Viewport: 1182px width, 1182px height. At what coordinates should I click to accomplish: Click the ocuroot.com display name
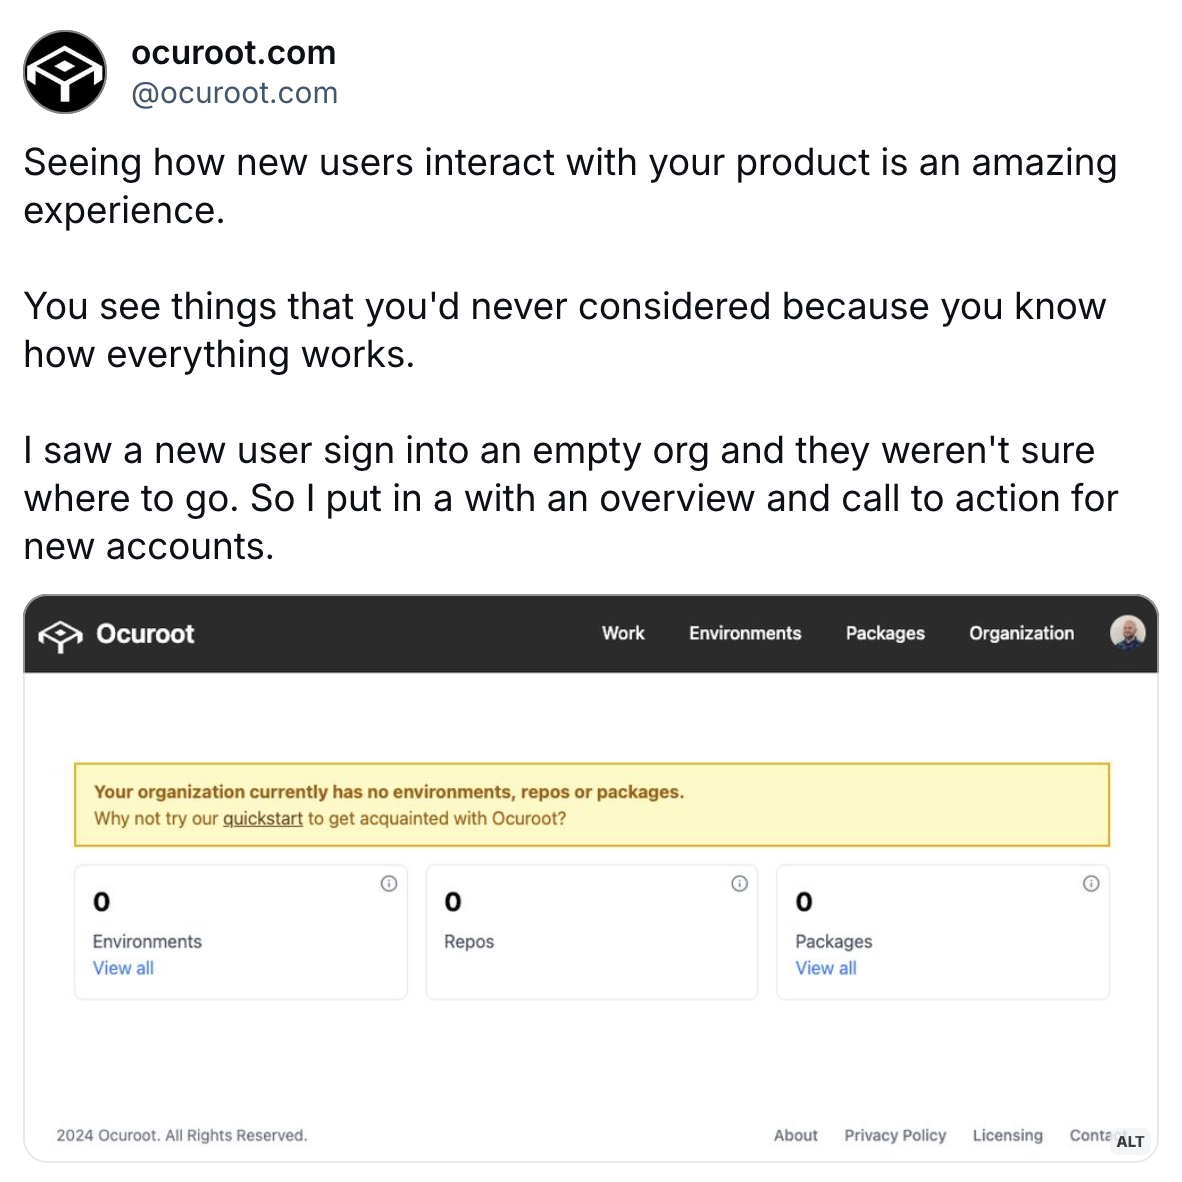click(x=234, y=53)
